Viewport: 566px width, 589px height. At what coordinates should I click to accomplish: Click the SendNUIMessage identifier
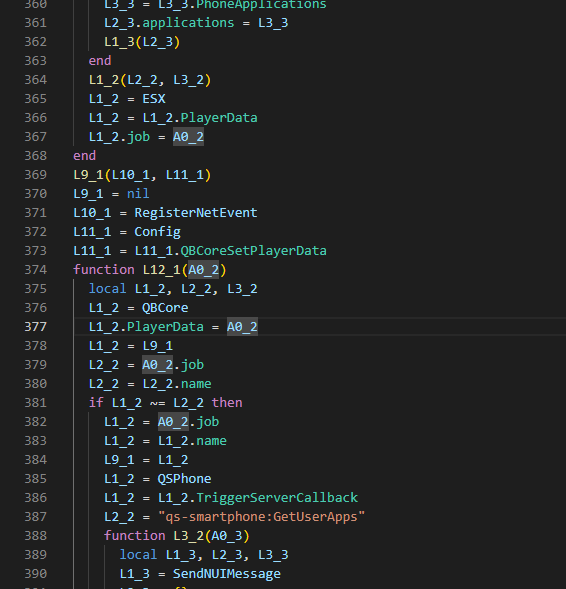[226, 573]
